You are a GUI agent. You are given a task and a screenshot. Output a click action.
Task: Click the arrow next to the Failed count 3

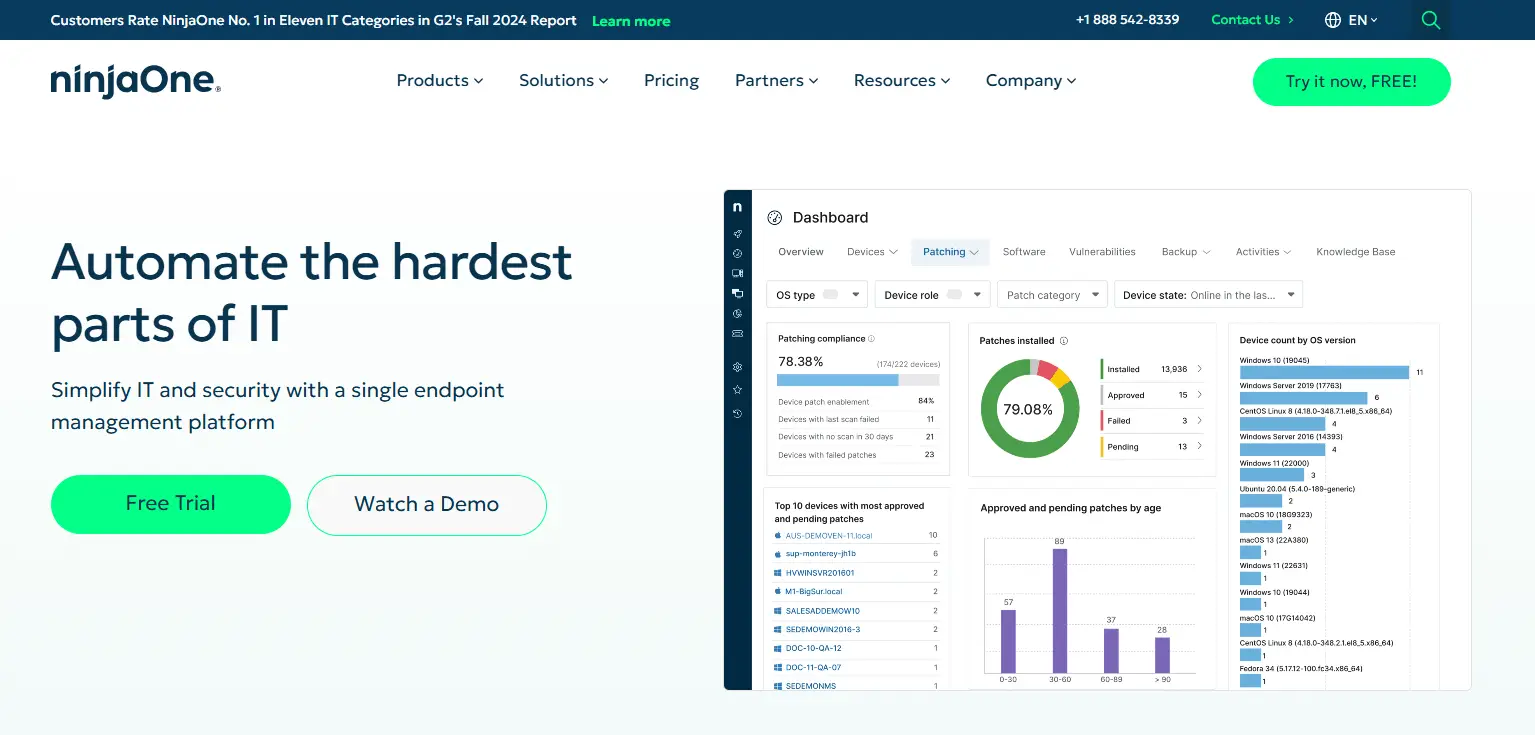pos(1199,421)
